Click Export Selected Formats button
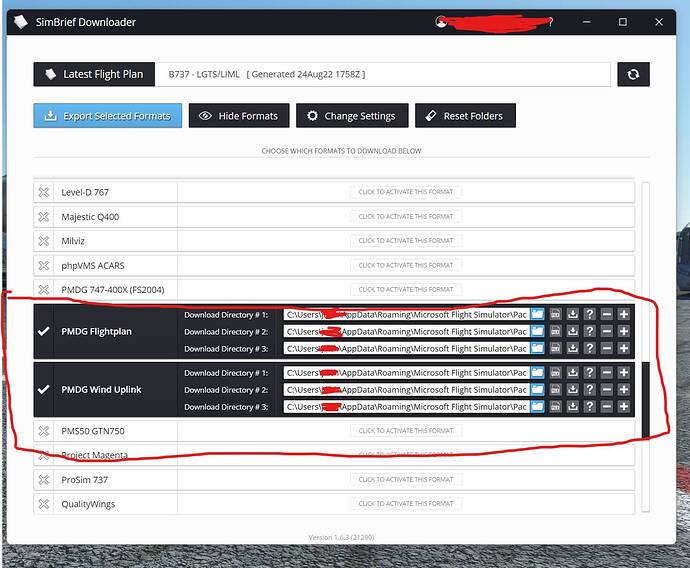 (107, 116)
